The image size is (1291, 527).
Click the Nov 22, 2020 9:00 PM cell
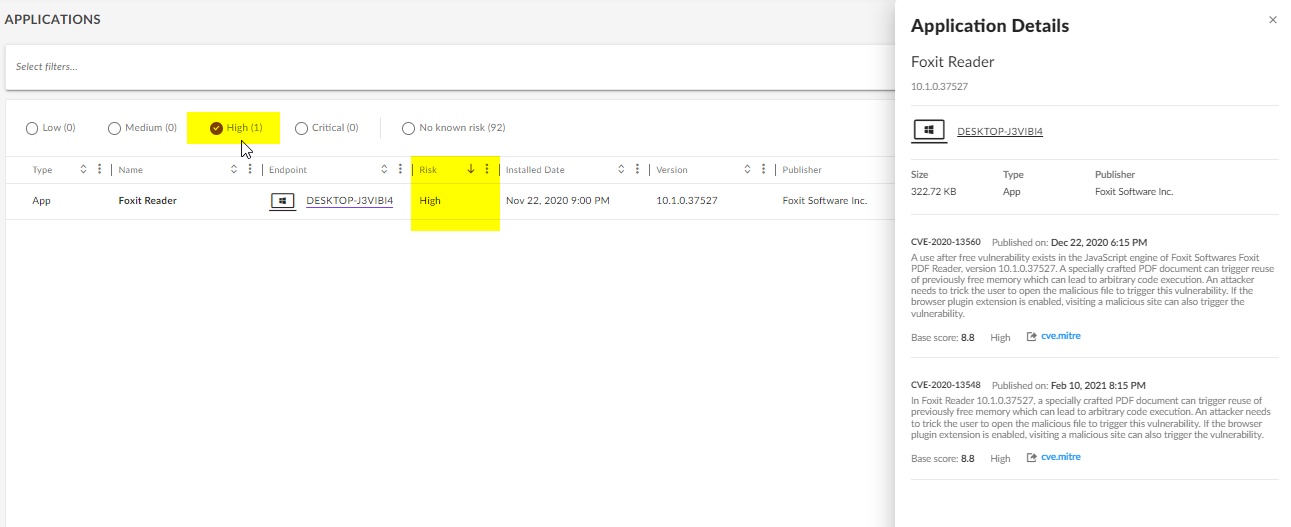(x=558, y=201)
